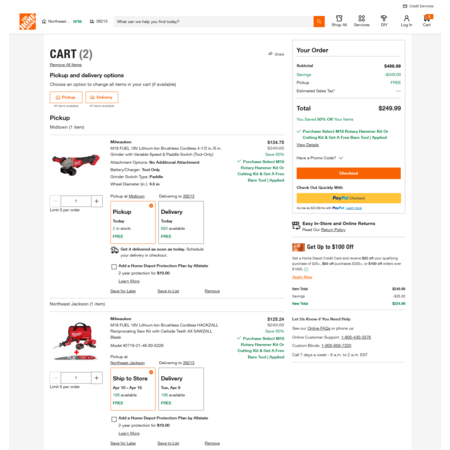Choose the Pickup option for all items

(66, 97)
